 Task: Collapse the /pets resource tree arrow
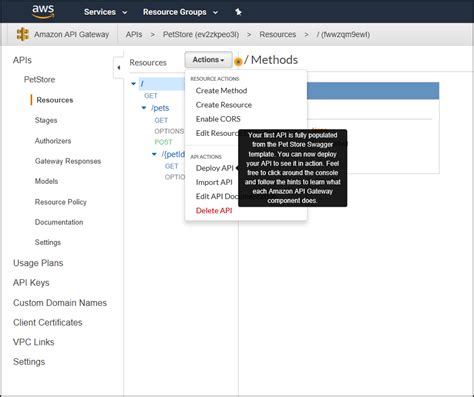144,108
